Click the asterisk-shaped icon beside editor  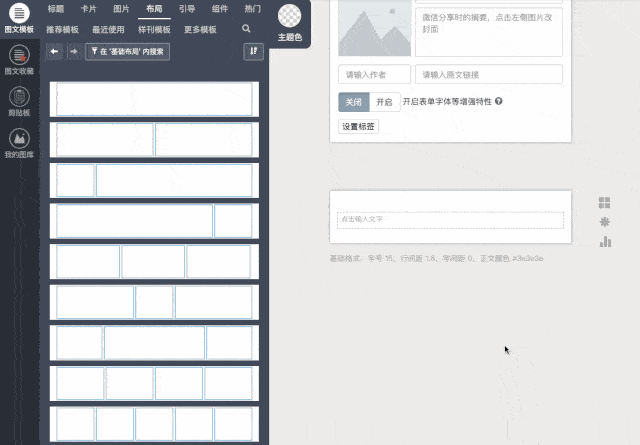[x=604, y=222]
